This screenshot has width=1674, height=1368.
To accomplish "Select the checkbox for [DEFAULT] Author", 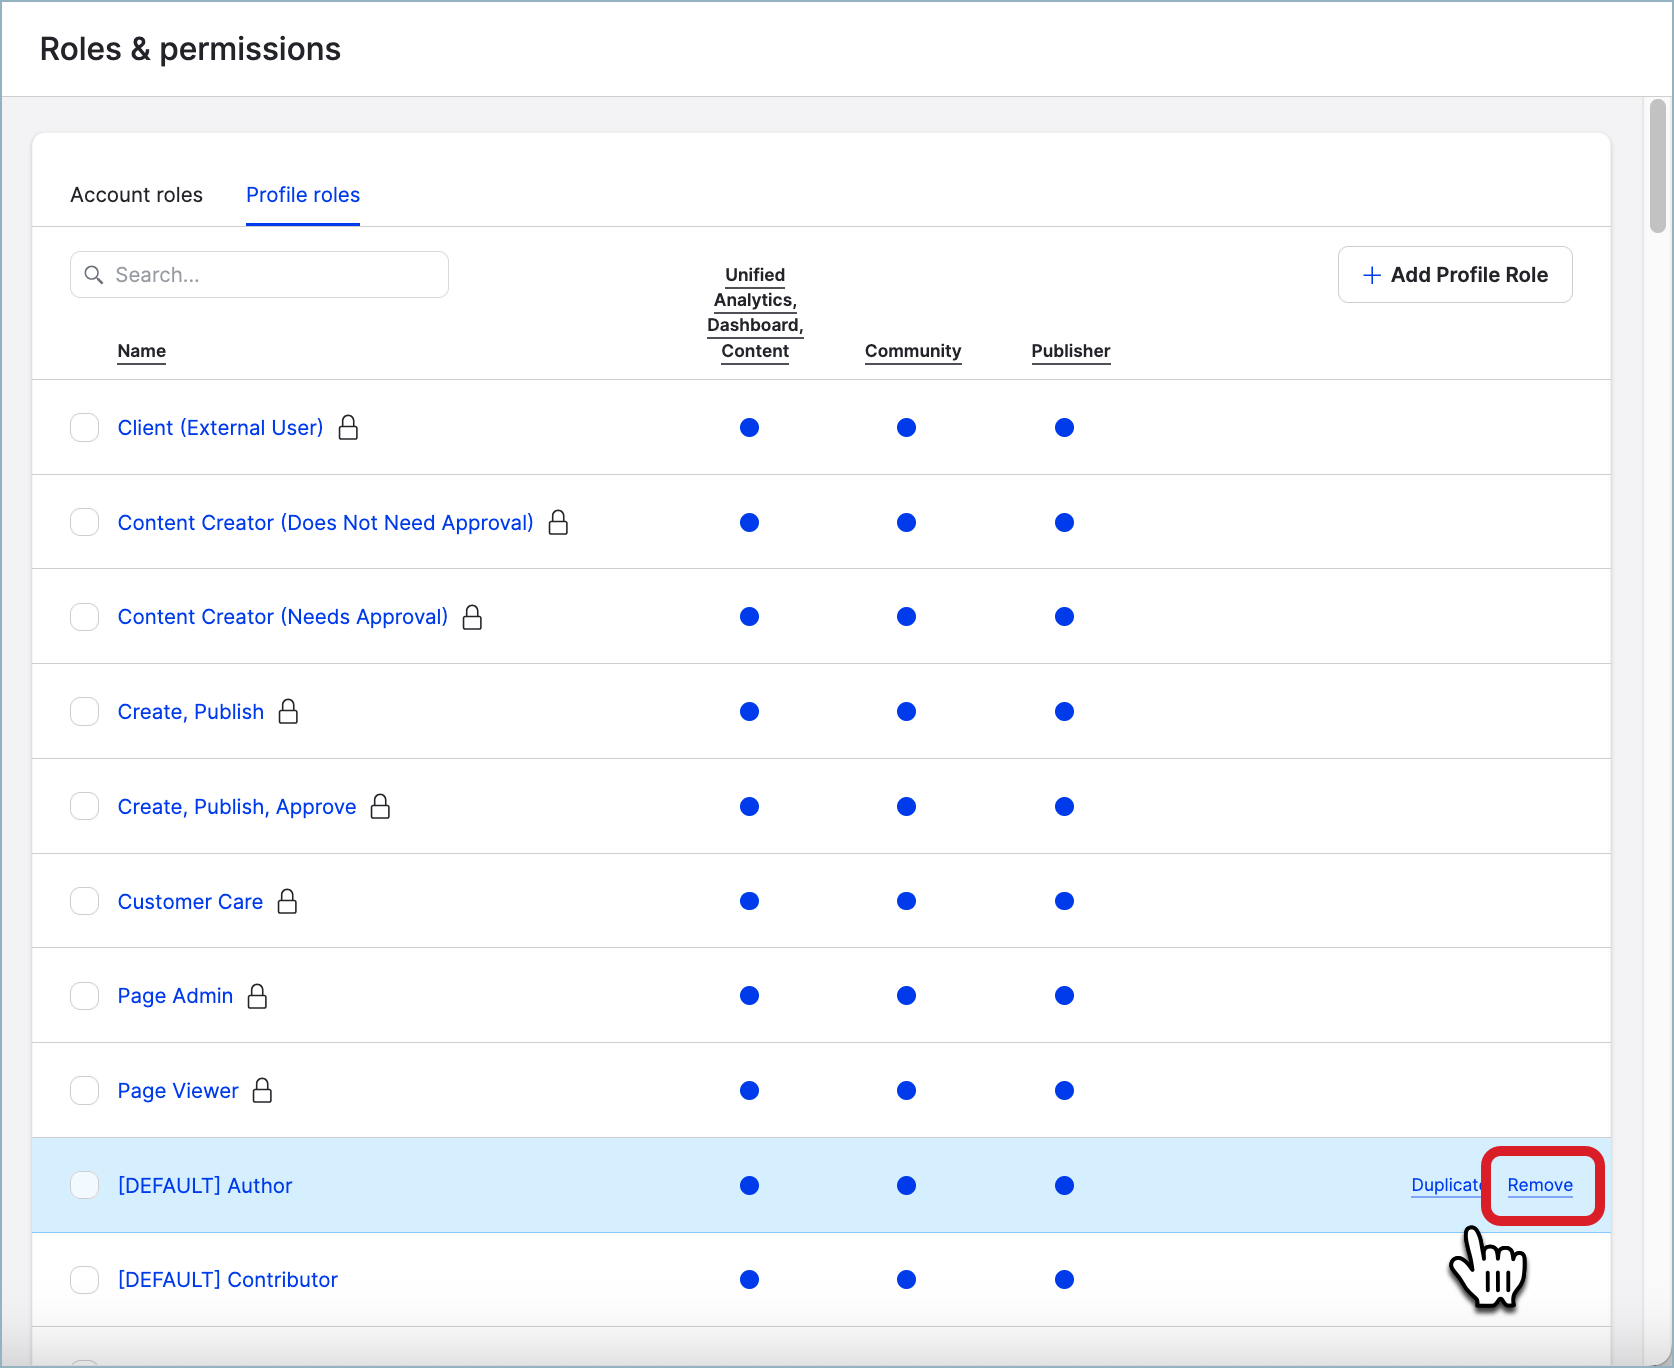I will (x=85, y=1185).
